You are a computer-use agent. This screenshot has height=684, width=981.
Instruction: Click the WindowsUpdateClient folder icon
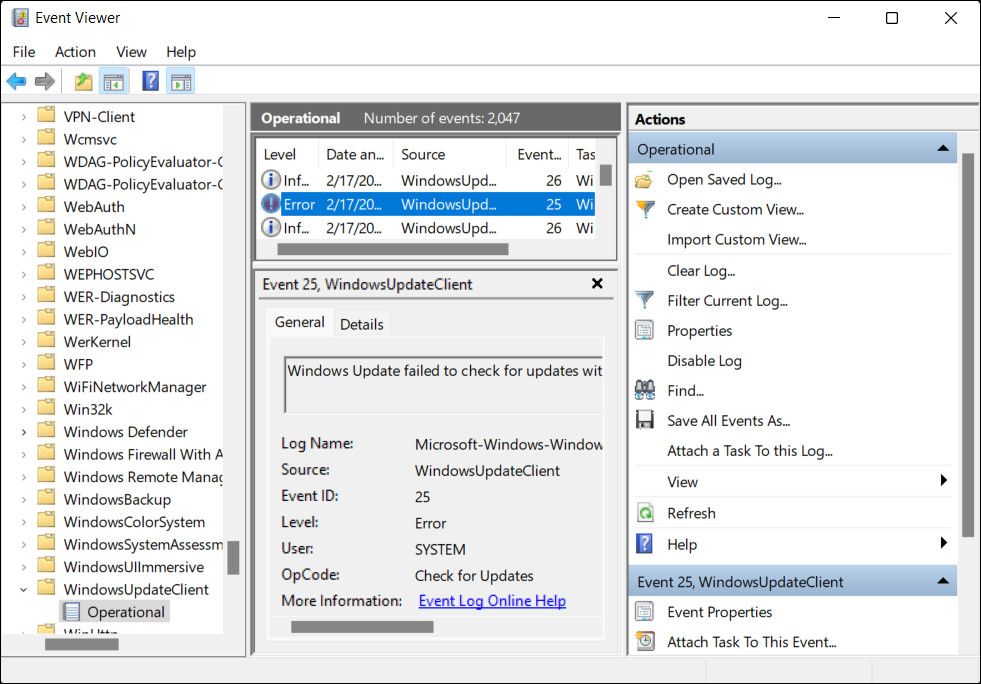point(46,588)
